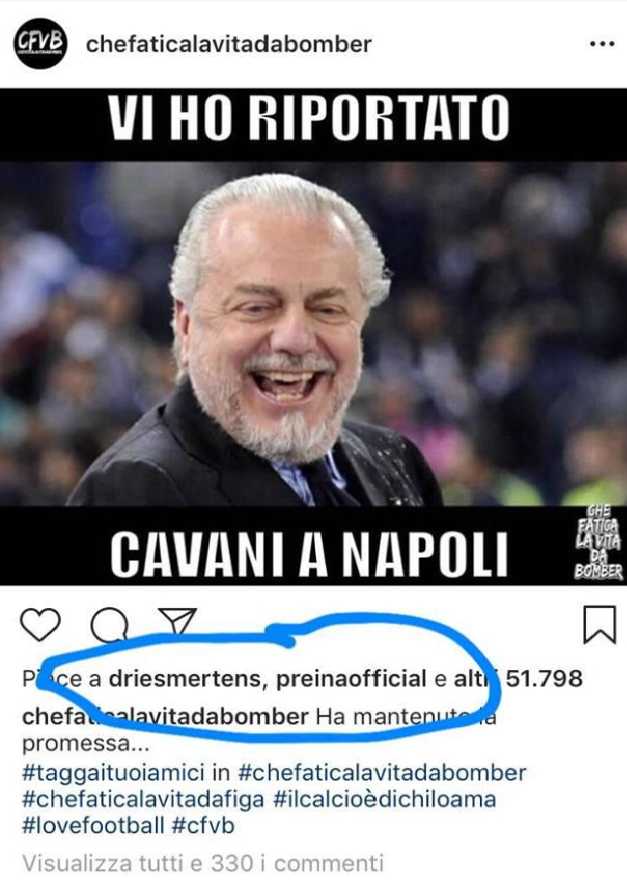Tap the paper plane share icon
This screenshot has width=627, height=890.
coord(177,620)
